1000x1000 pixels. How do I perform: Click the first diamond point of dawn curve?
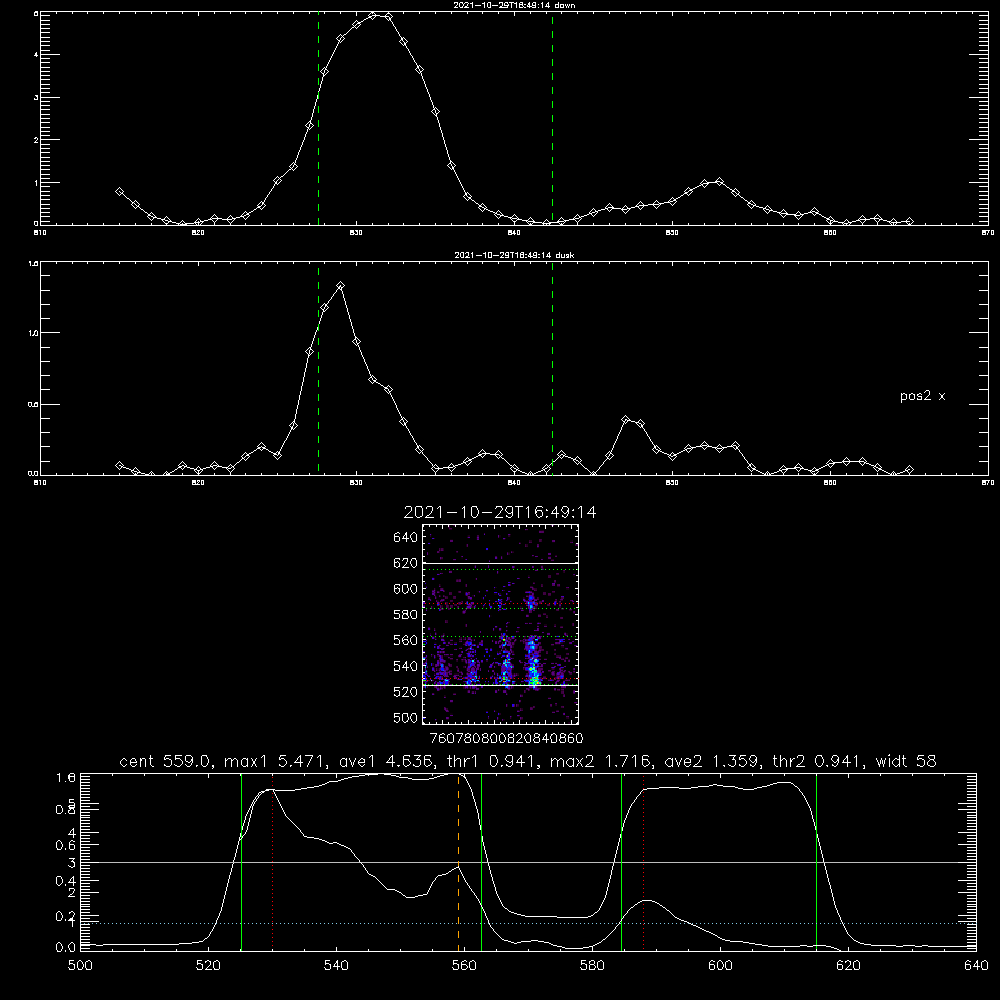click(x=119, y=191)
